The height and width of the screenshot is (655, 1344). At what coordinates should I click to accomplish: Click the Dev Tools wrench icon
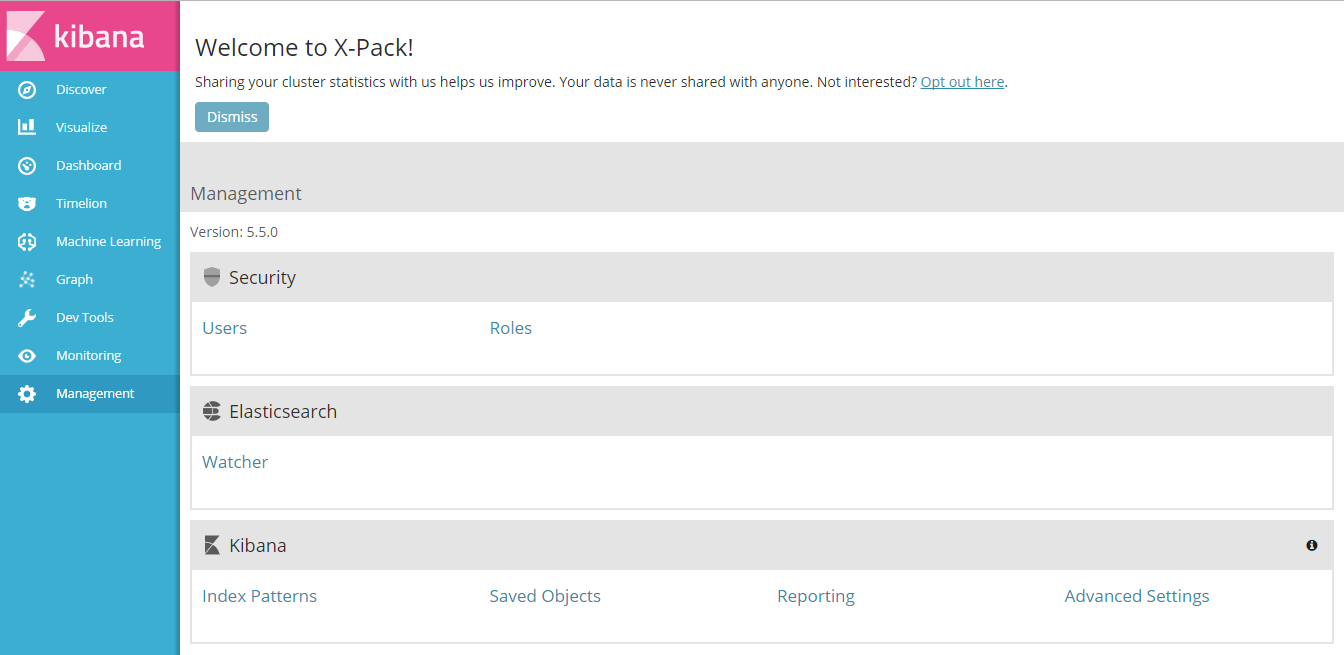[x=27, y=318]
